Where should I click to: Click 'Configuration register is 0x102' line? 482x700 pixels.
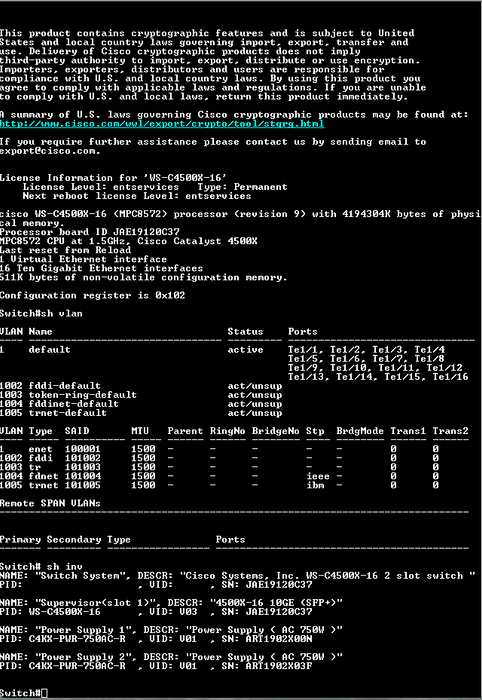92,296
